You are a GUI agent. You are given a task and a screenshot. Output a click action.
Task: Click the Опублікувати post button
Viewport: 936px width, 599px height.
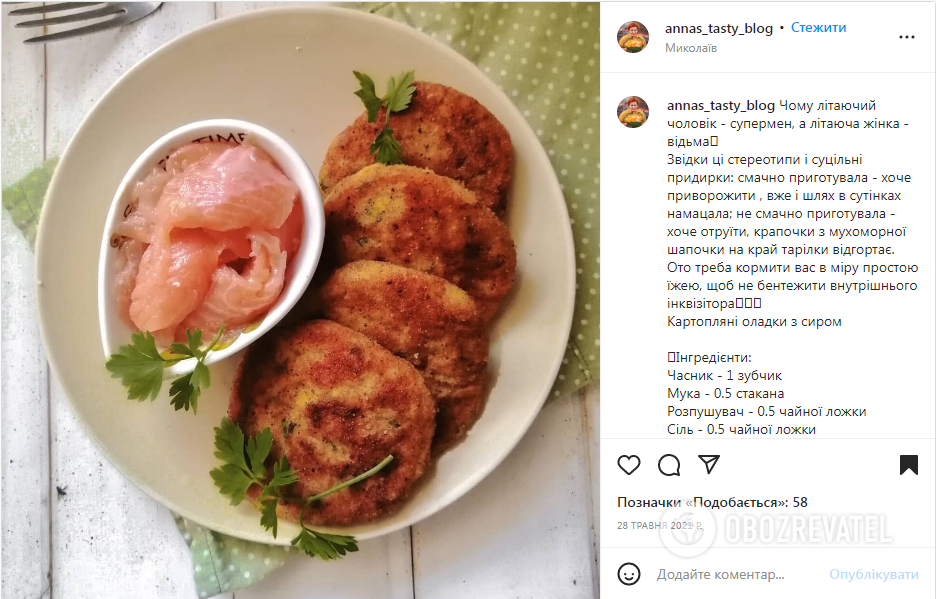coord(874,575)
